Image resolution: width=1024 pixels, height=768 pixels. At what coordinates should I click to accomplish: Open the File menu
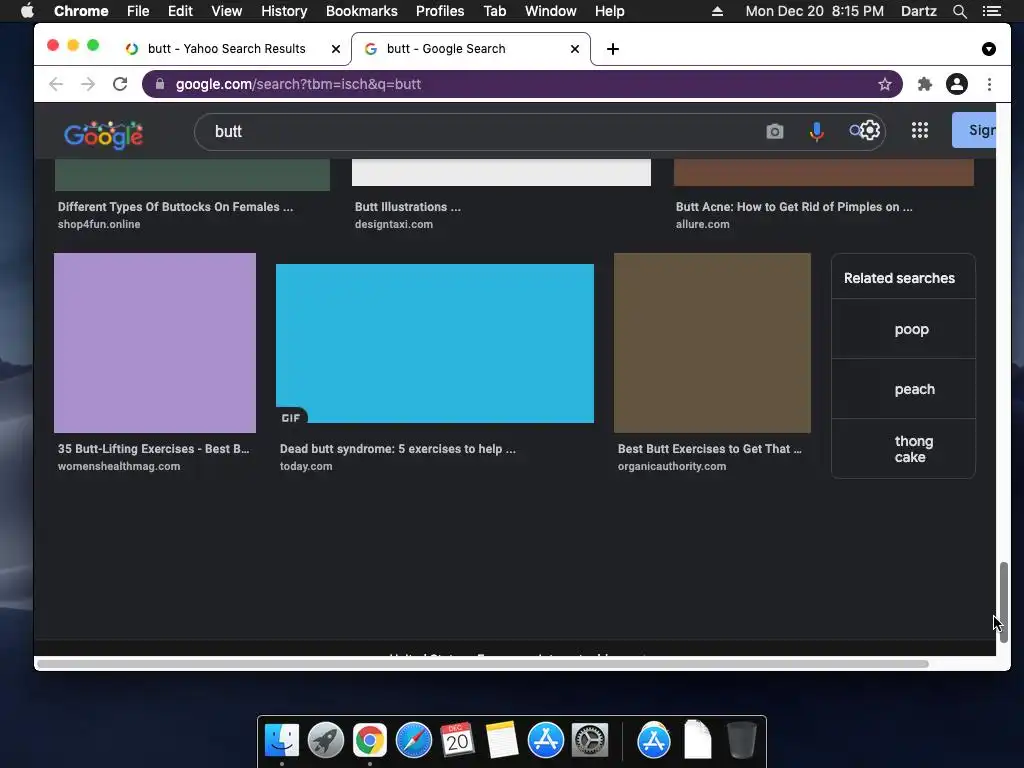click(138, 11)
